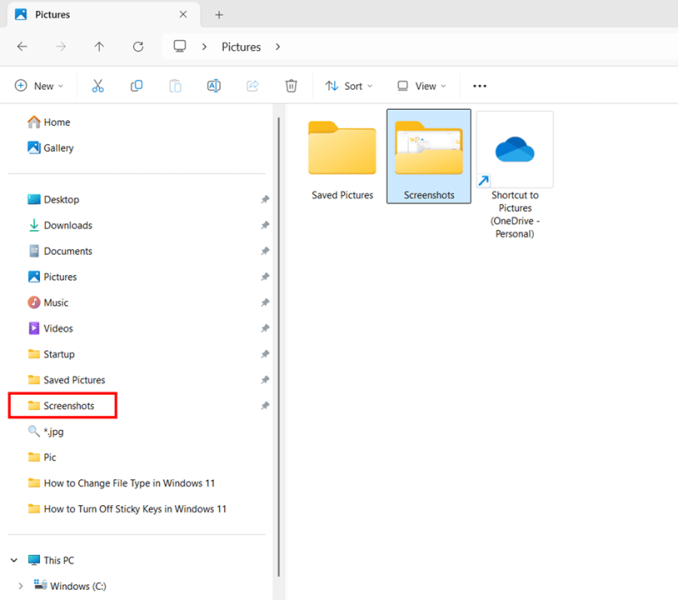Click the Cut scissors icon
The image size is (678, 600).
point(98,86)
